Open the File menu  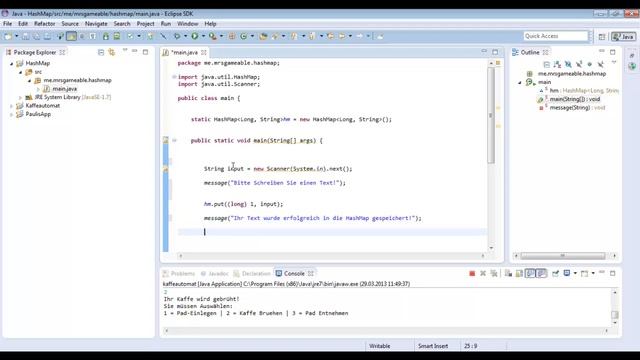(7, 24)
